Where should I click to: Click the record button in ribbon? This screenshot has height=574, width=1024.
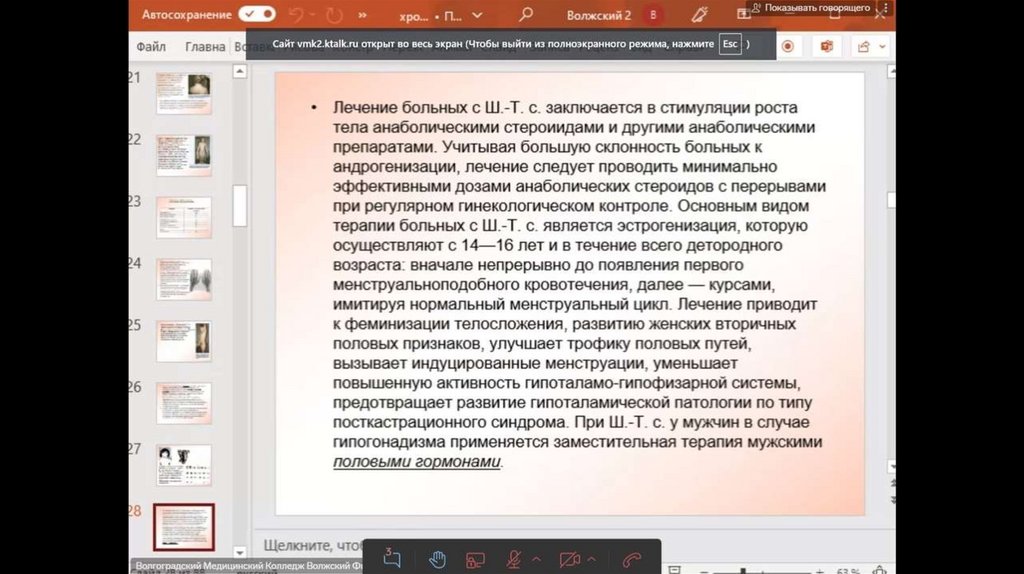pyautogui.click(x=788, y=47)
